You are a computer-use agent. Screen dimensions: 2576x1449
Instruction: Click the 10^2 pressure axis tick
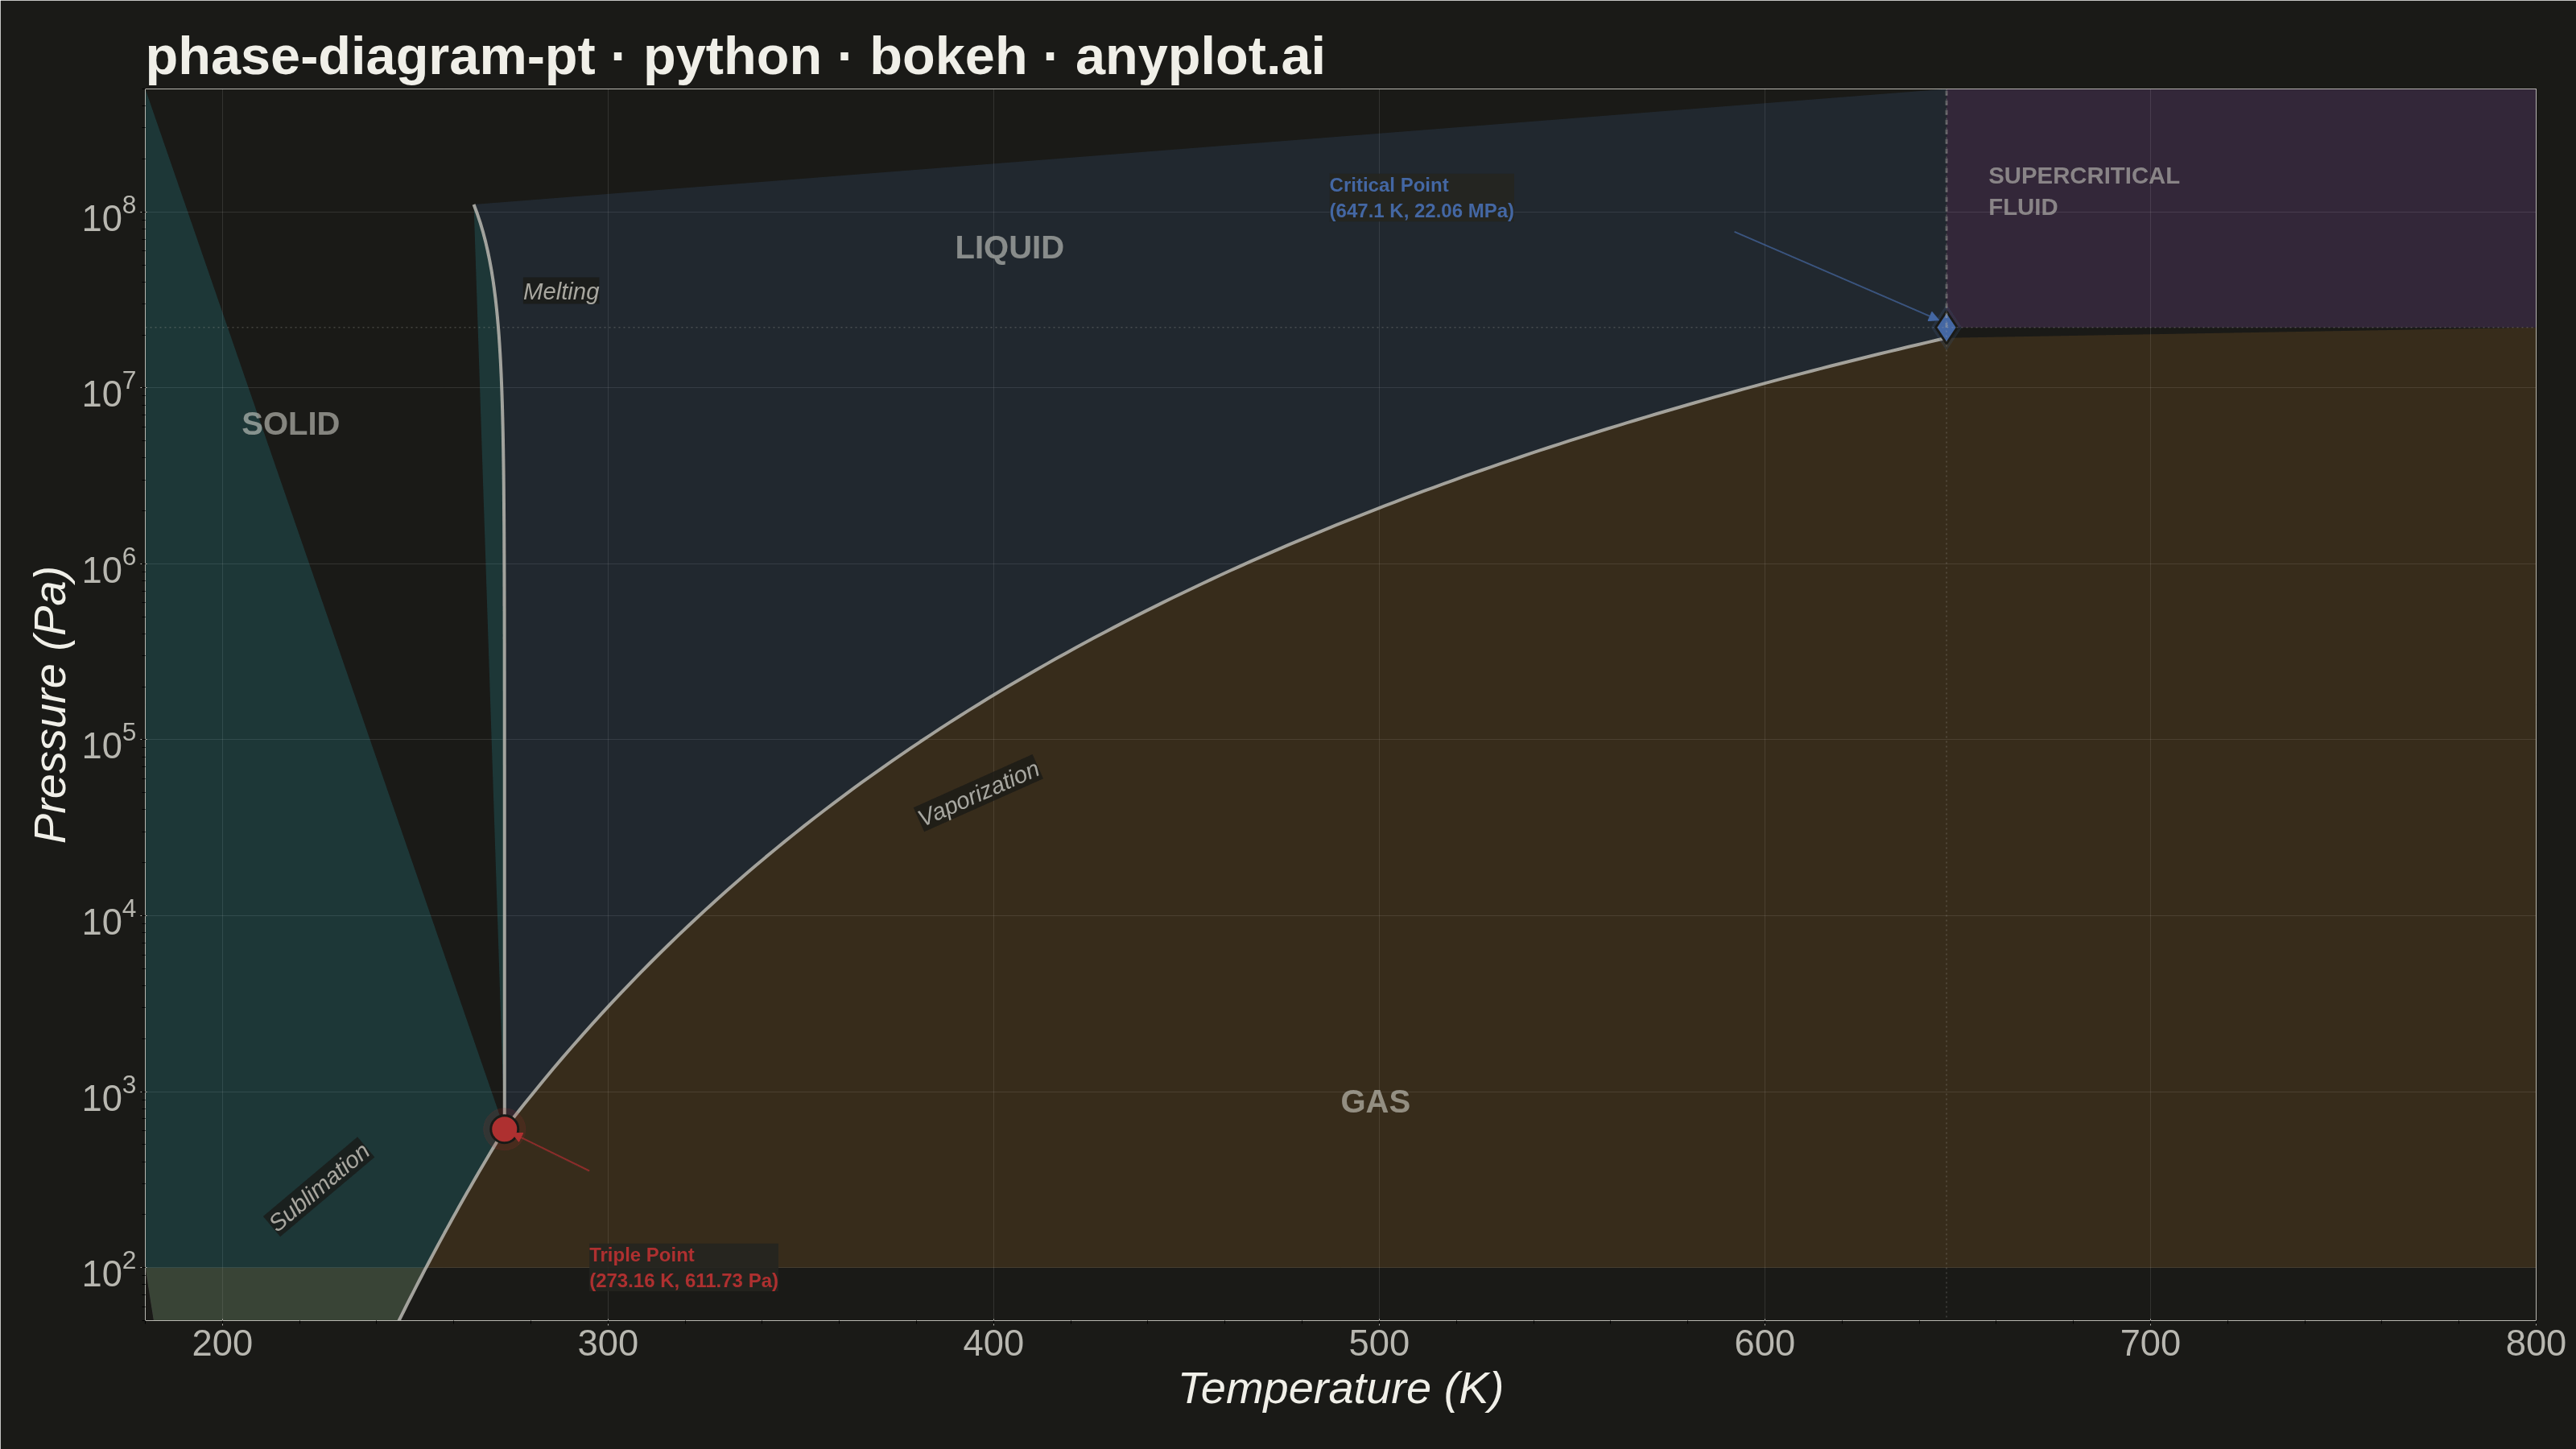tap(108, 1271)
